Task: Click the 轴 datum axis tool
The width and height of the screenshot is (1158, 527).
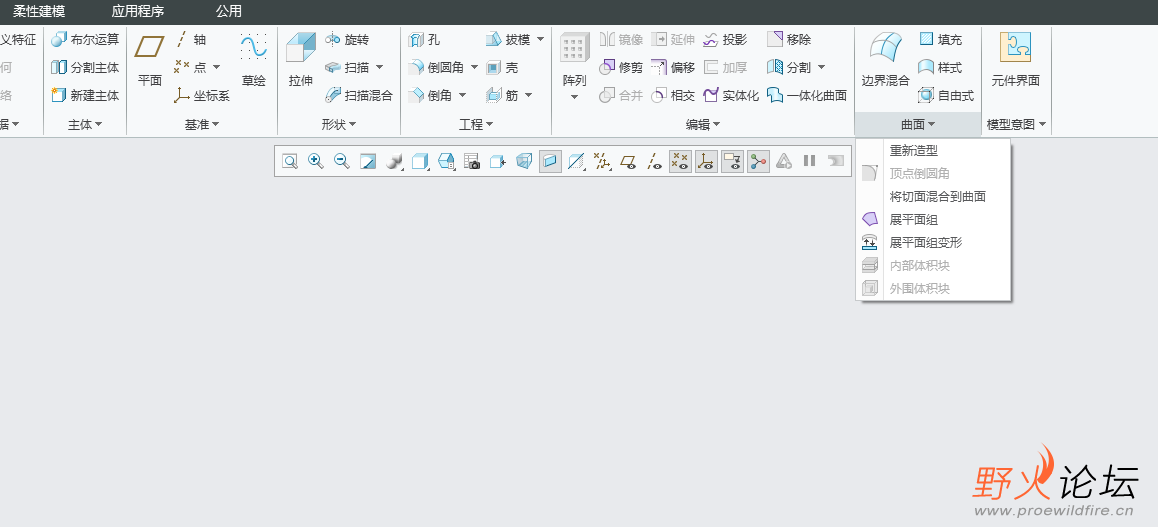Action: pos(191,39)
